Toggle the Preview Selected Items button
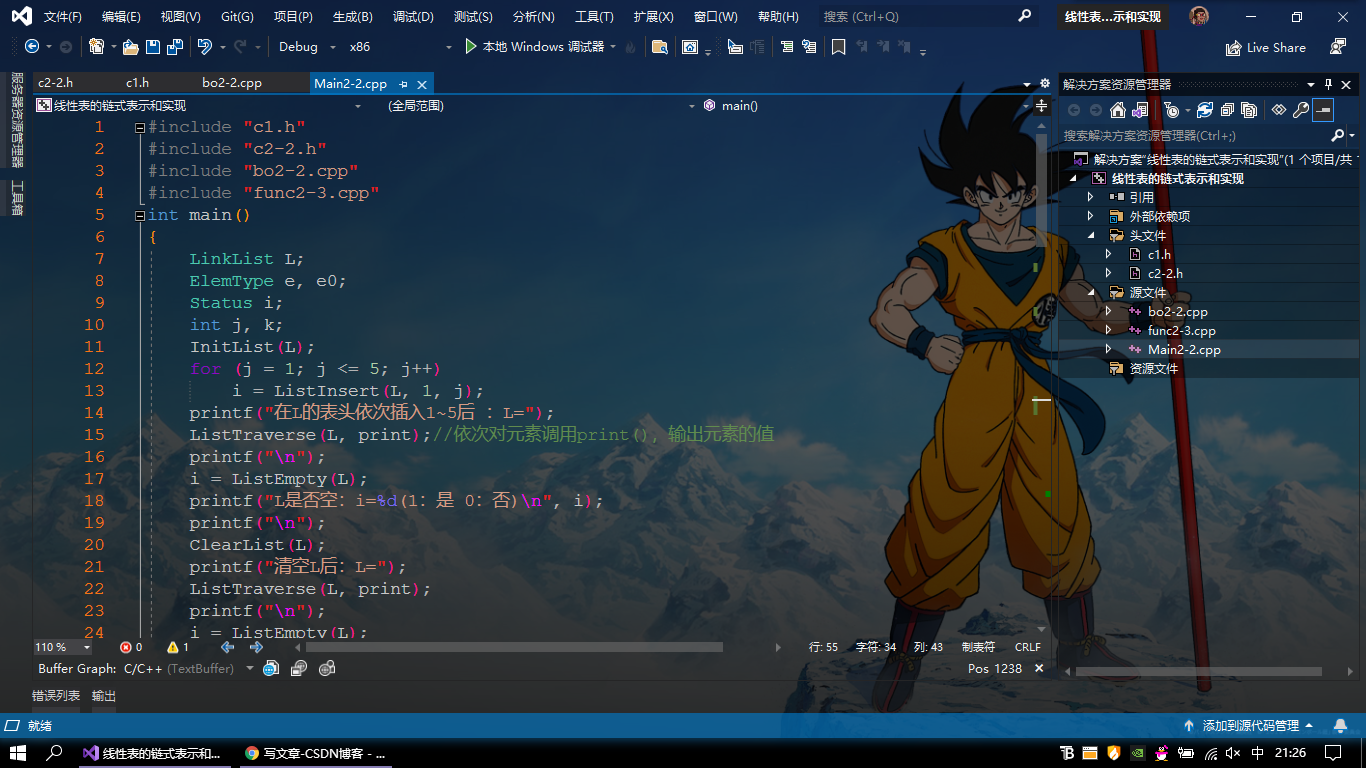Viewport: 1366px width, 768px height. tap(1323, 110)
